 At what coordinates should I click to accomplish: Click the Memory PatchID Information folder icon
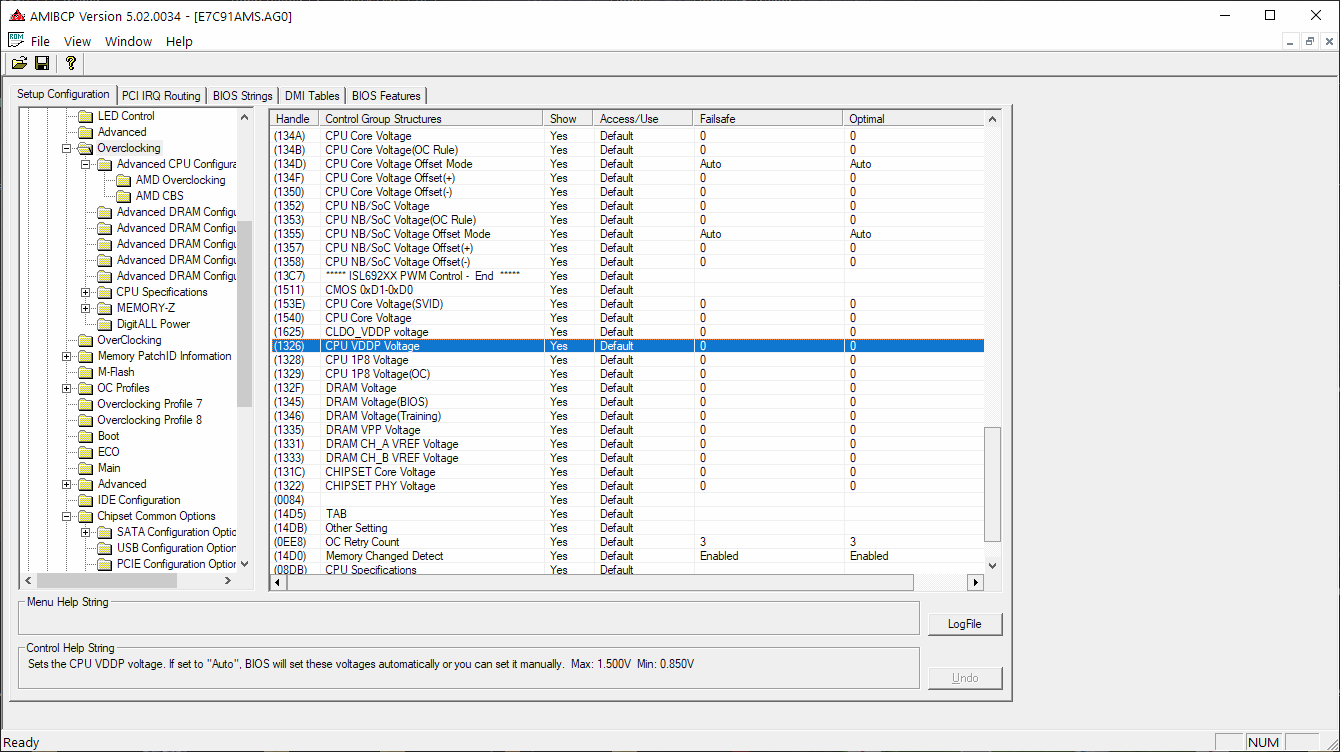tap(86, 356)
